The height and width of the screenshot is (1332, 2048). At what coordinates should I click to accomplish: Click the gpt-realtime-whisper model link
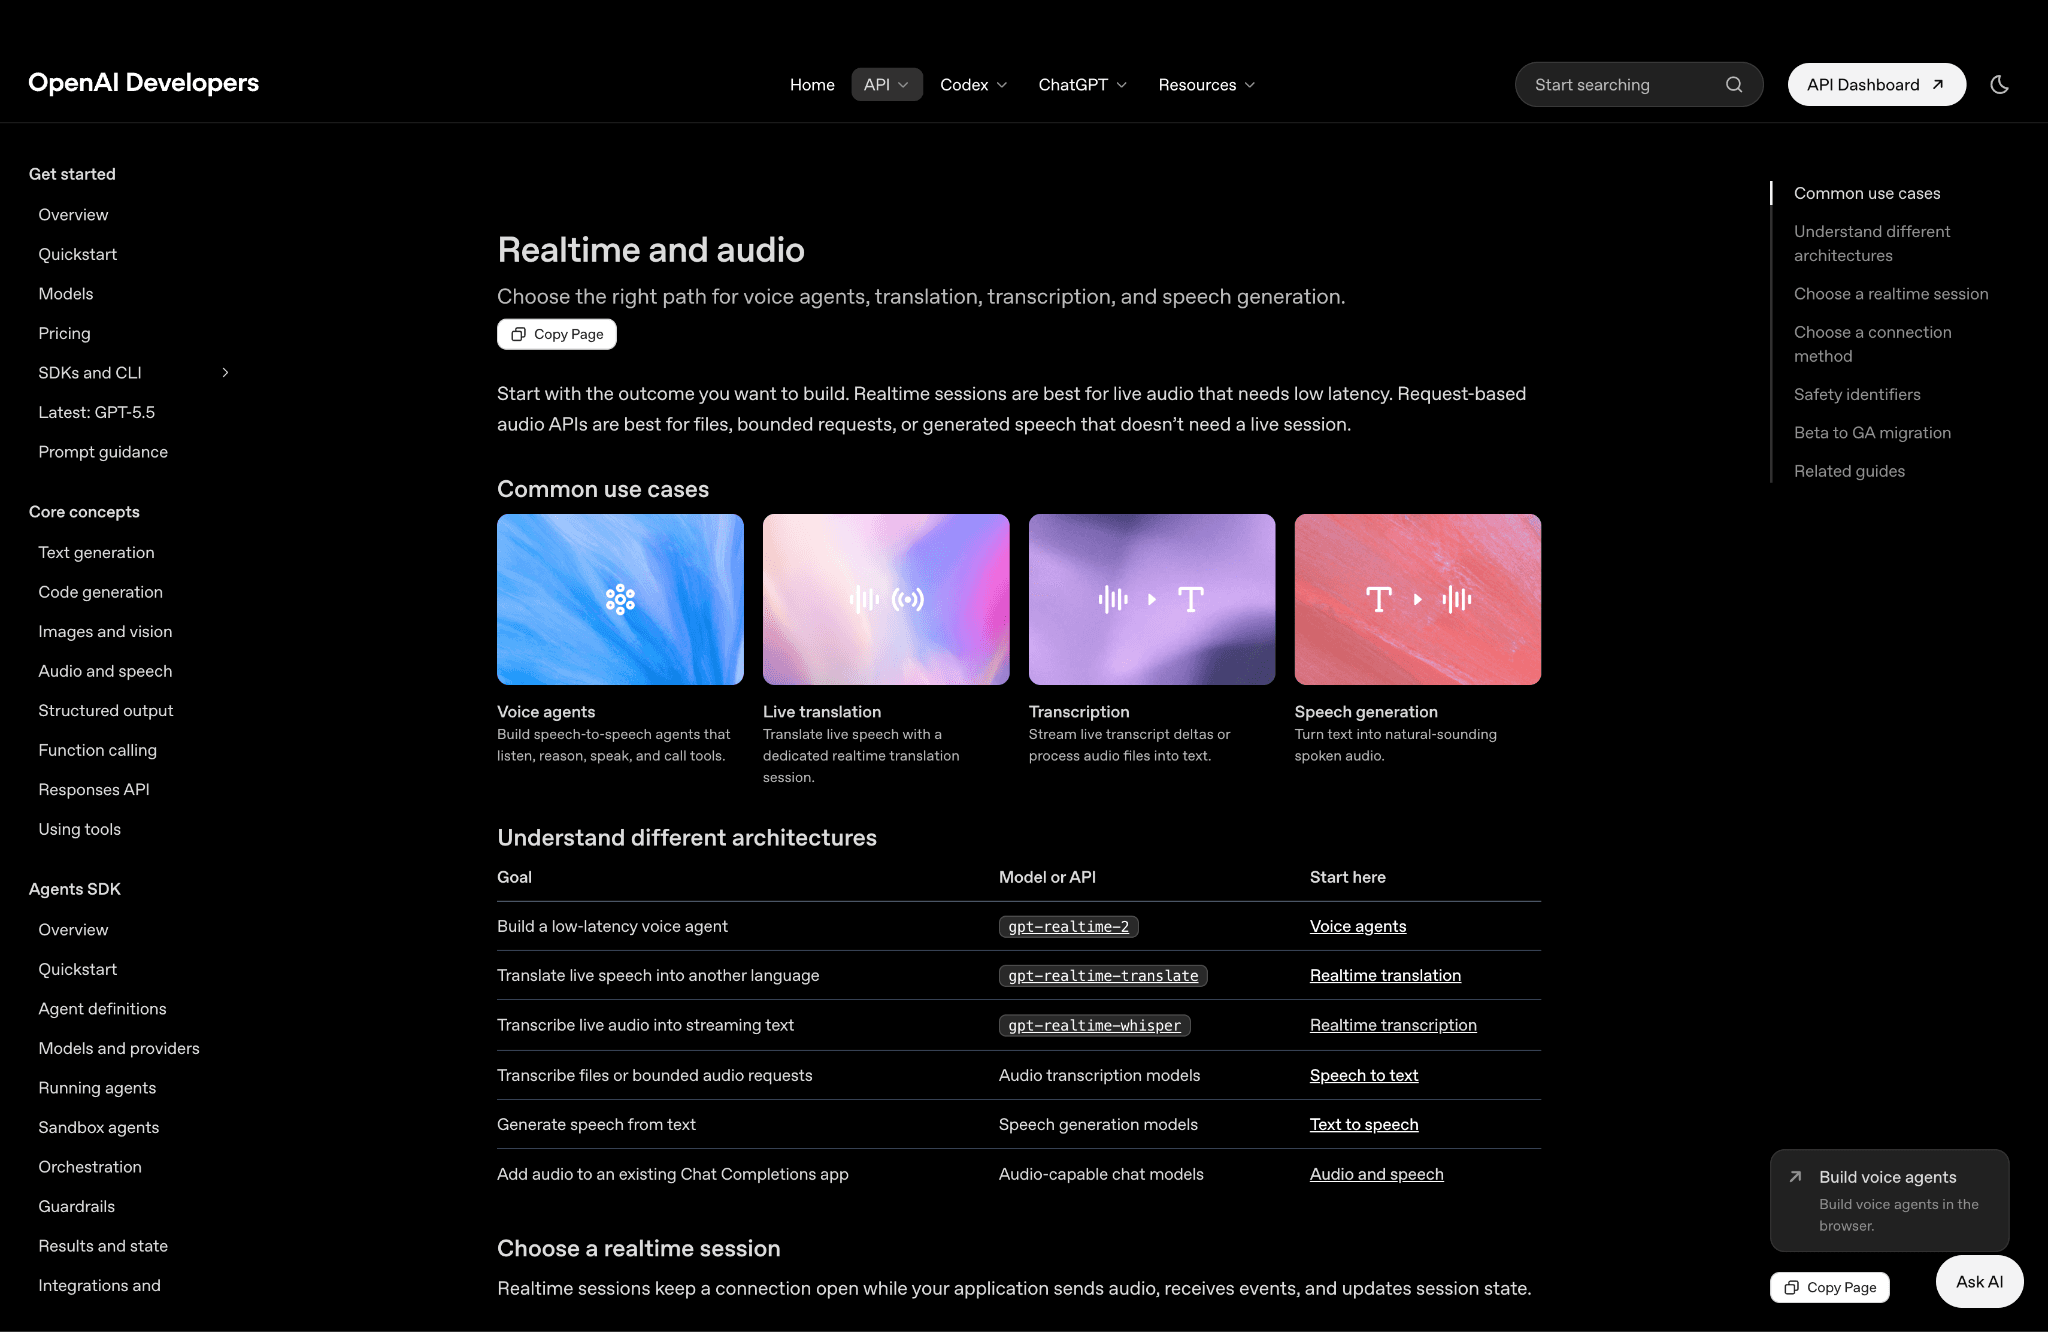(1094, 1026)
